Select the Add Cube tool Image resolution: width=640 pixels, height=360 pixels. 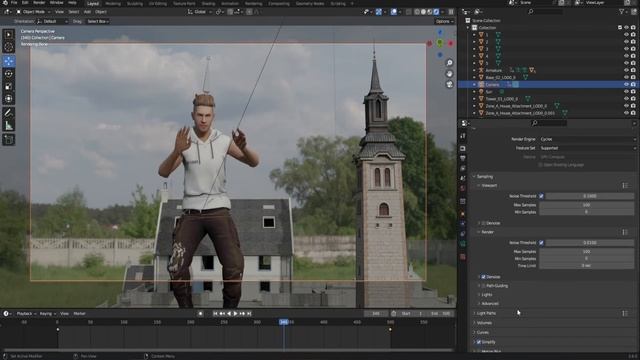click(x=9, y=140)
